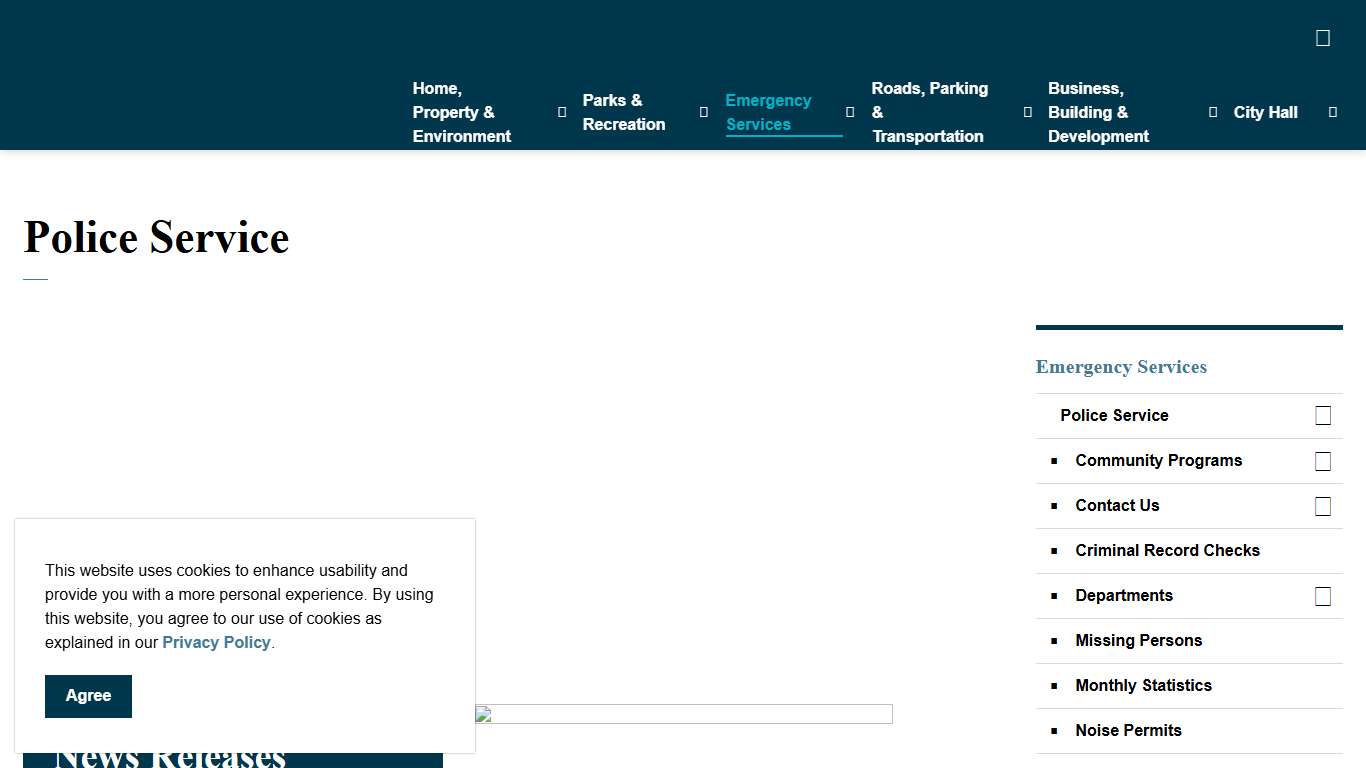Open the Parks & Recreation menu item

point(623,112)
